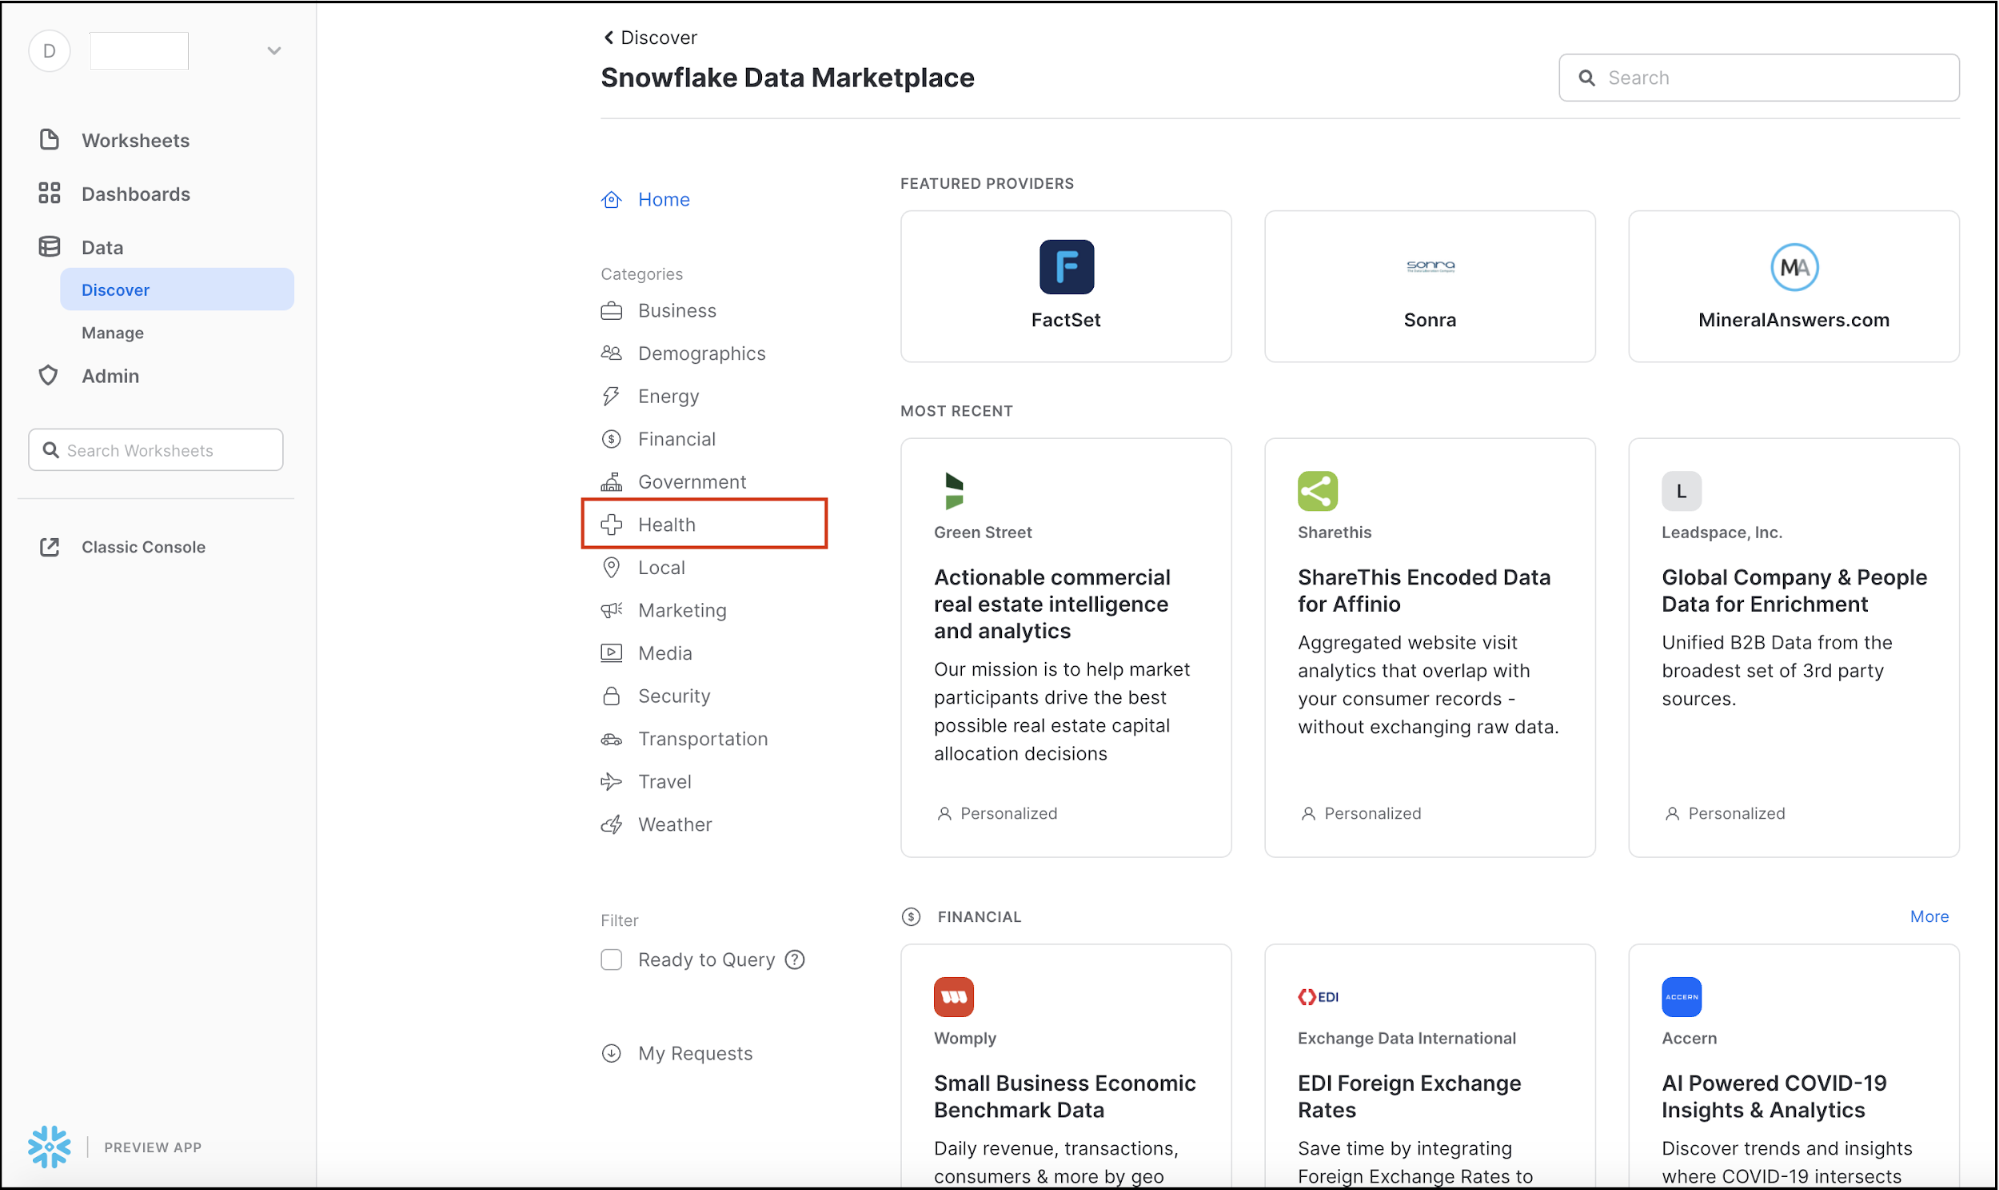Image resolution: width=1999 pixels, height=1190 pixels.
Task: Click the My Requests download icon
Action: [611, 1053]
